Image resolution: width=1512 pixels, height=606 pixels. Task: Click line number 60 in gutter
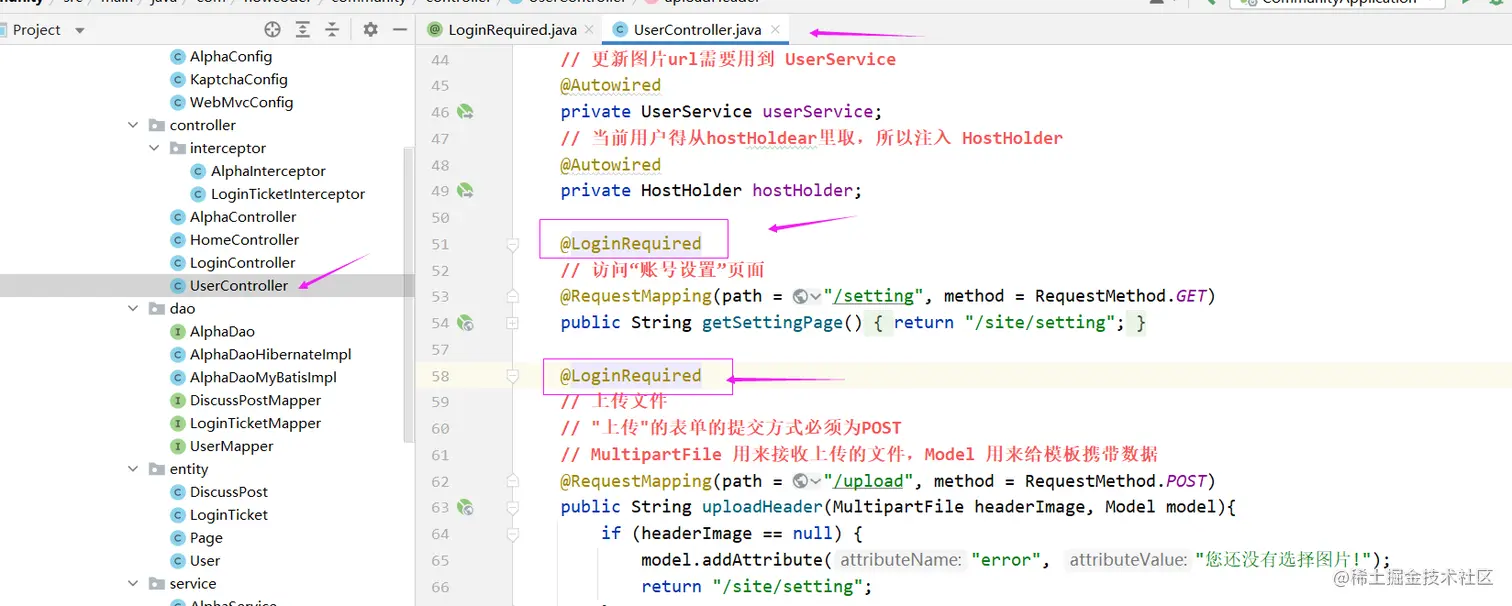[440, 429]
